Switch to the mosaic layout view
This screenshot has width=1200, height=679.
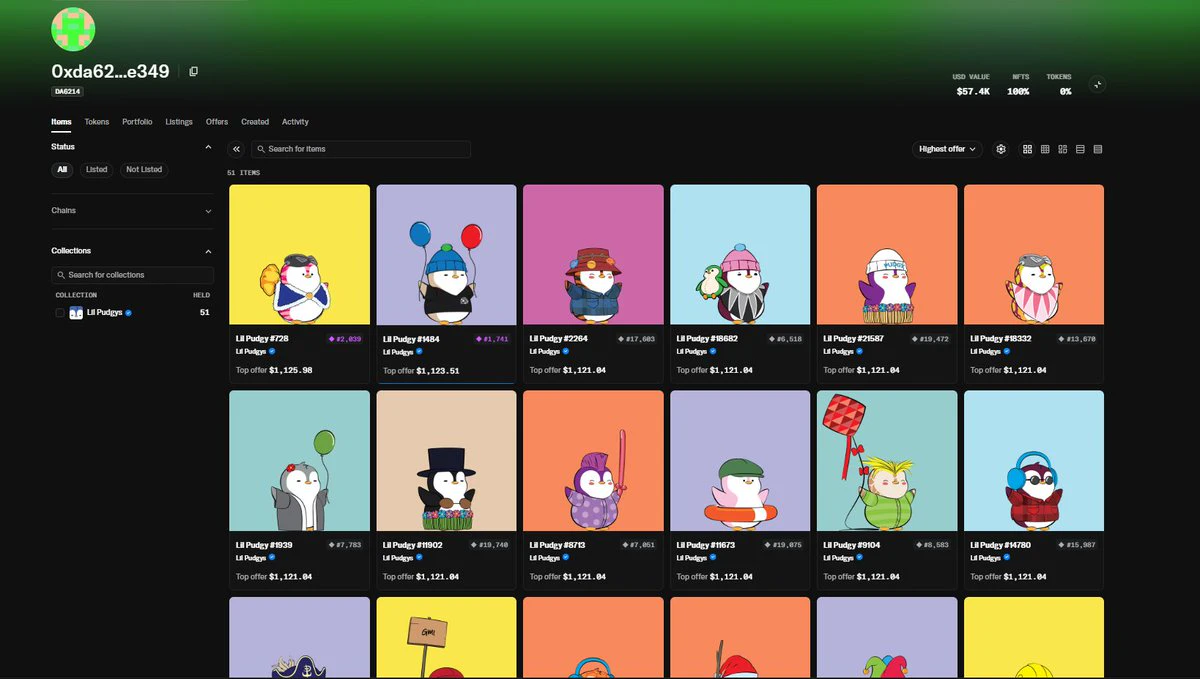1063,149
